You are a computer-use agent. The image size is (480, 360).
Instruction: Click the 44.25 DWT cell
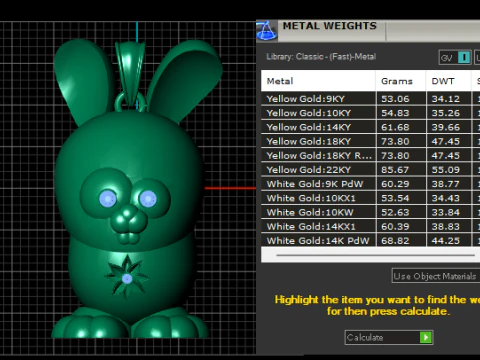(449, 240)
